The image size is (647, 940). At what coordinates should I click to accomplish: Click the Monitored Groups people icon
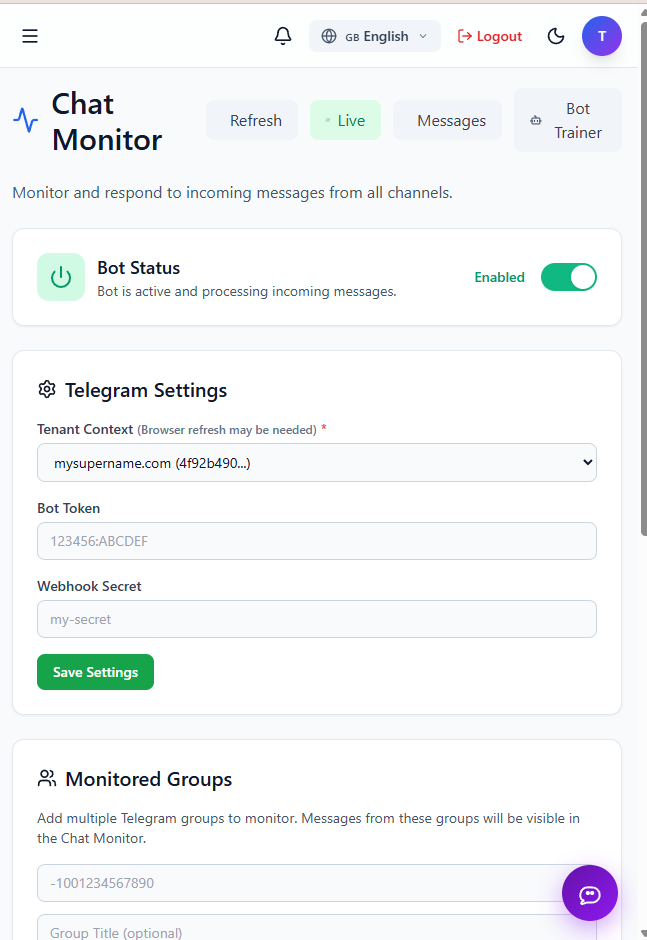tap(46, 779)
